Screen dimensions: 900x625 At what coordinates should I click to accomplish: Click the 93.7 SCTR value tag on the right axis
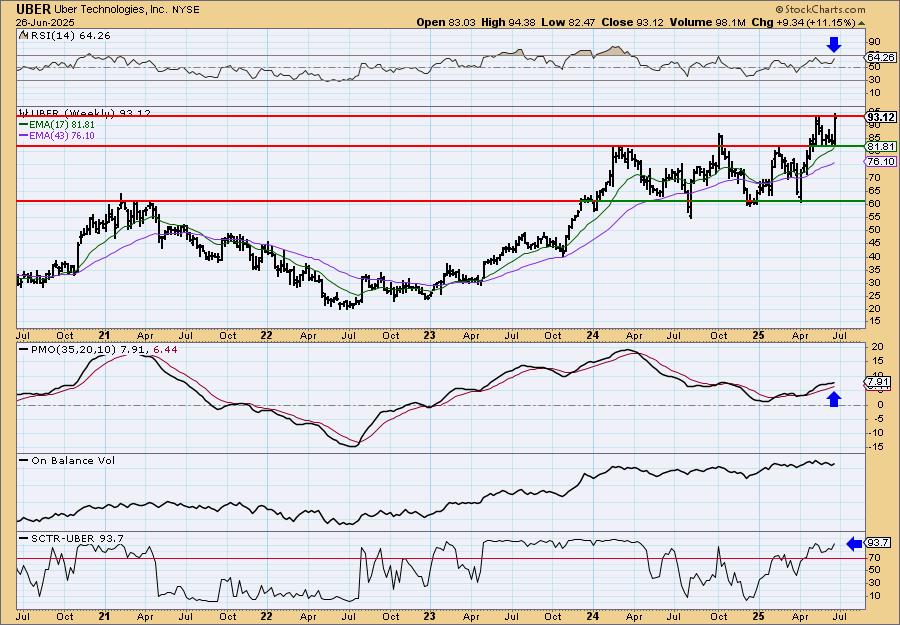click(878, 543)
